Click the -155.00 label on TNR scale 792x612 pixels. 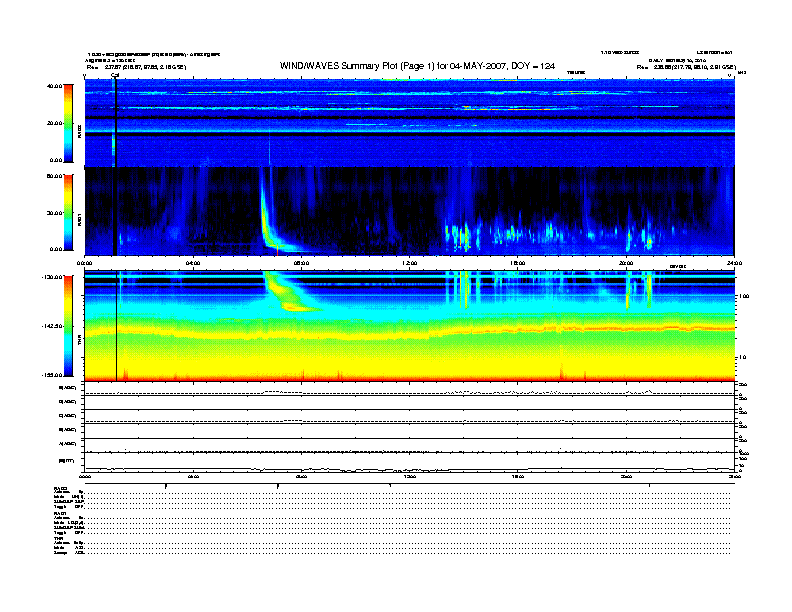click(52, 375)
